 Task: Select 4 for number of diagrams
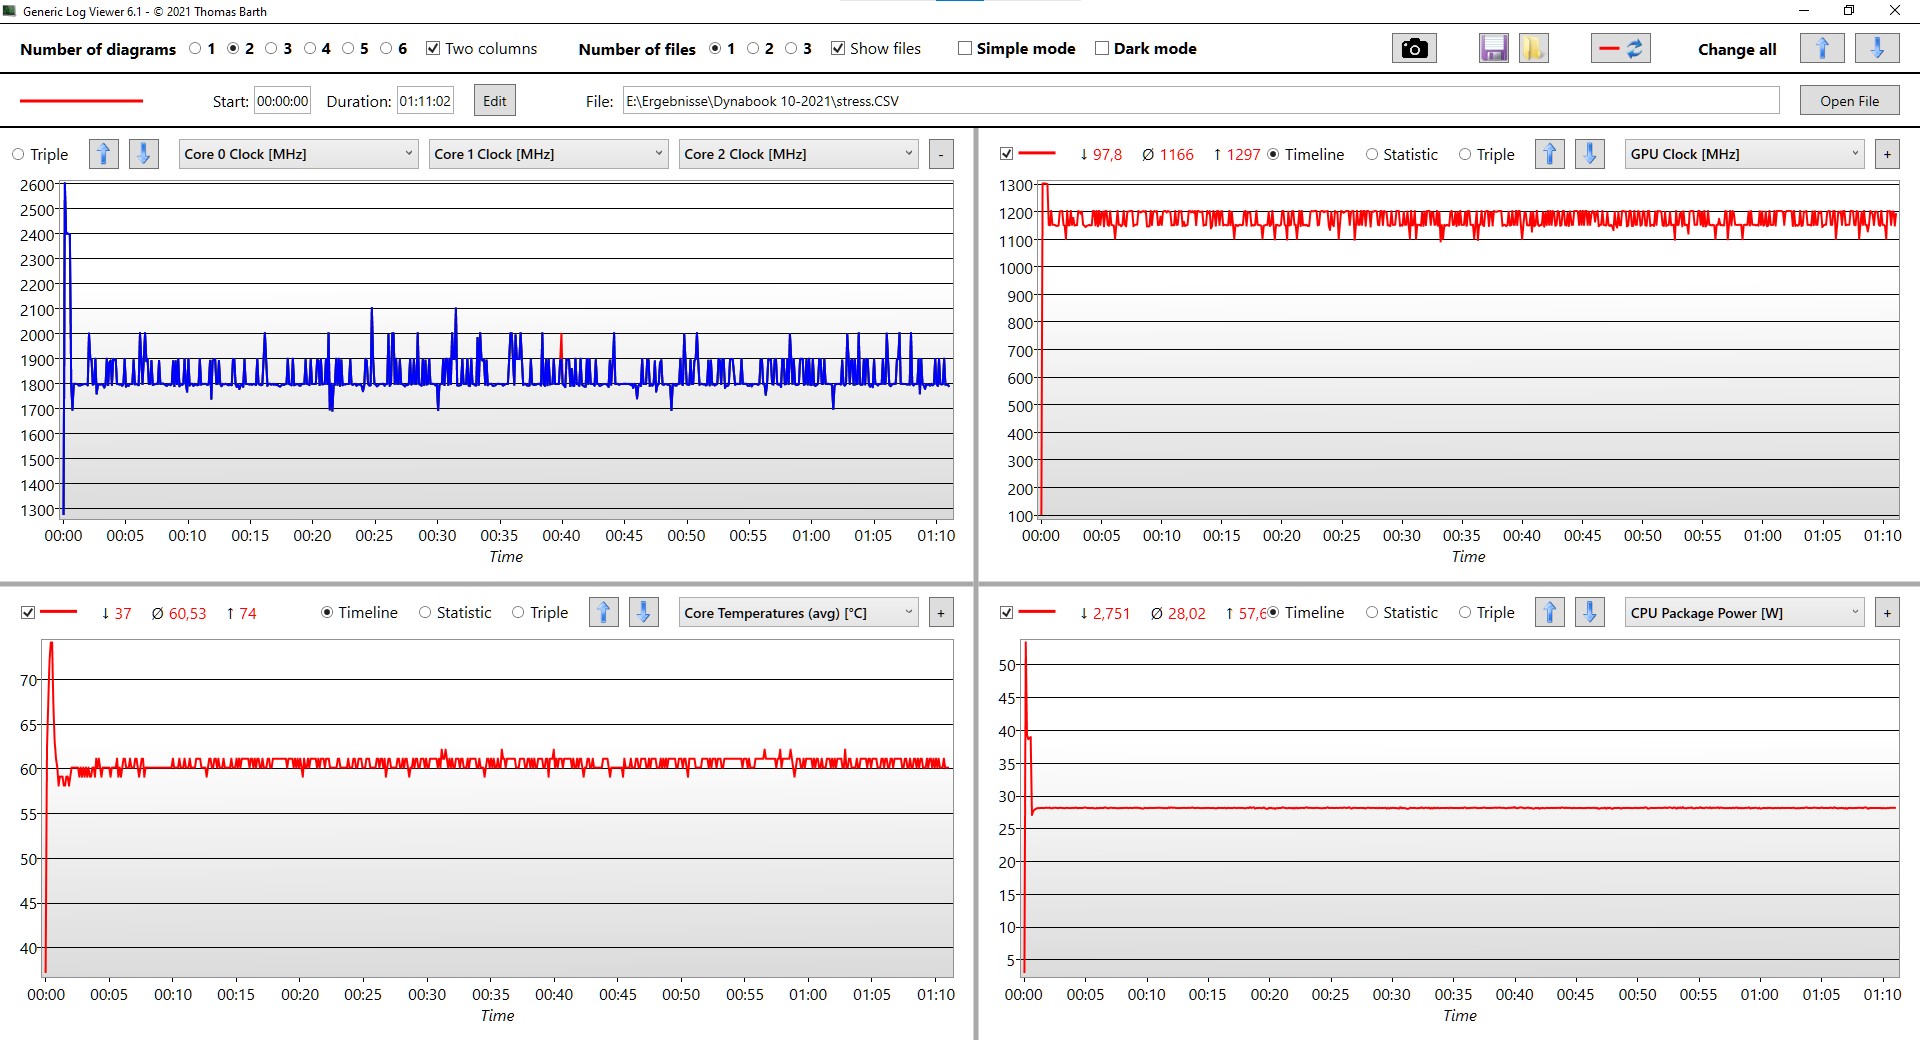point(310,49)
